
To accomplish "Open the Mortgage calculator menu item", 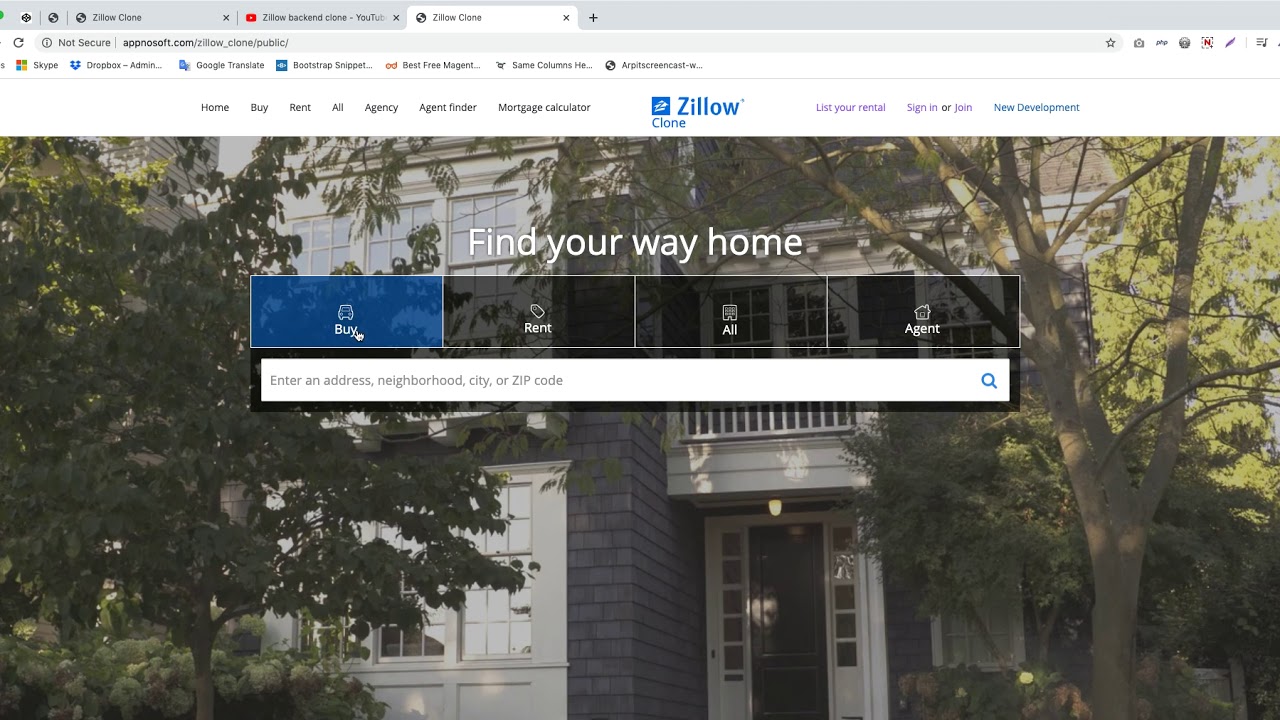I will point(544,107).
